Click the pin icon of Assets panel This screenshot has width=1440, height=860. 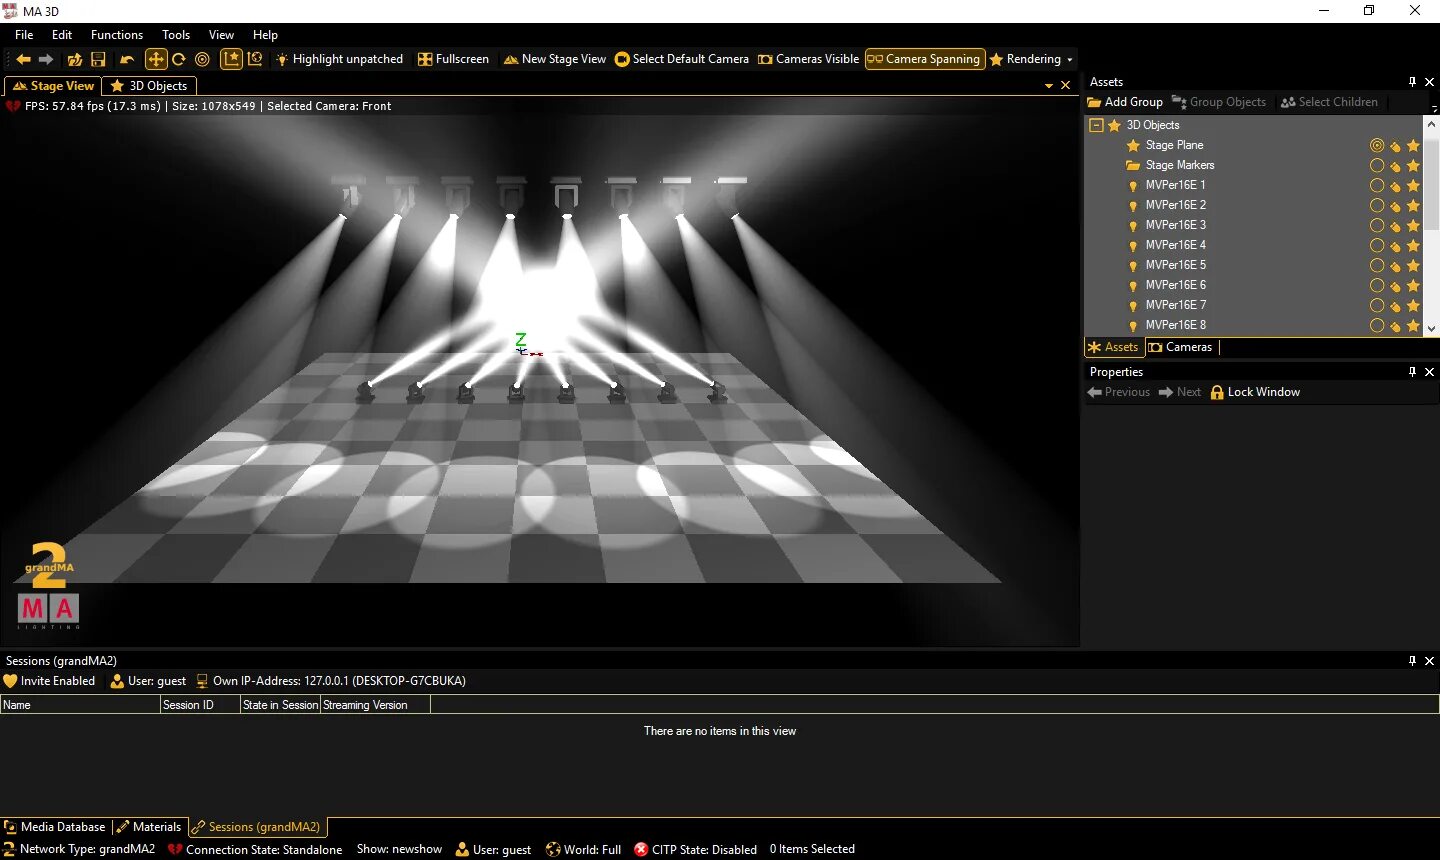pyautogui.click(x=1412, y=82)
